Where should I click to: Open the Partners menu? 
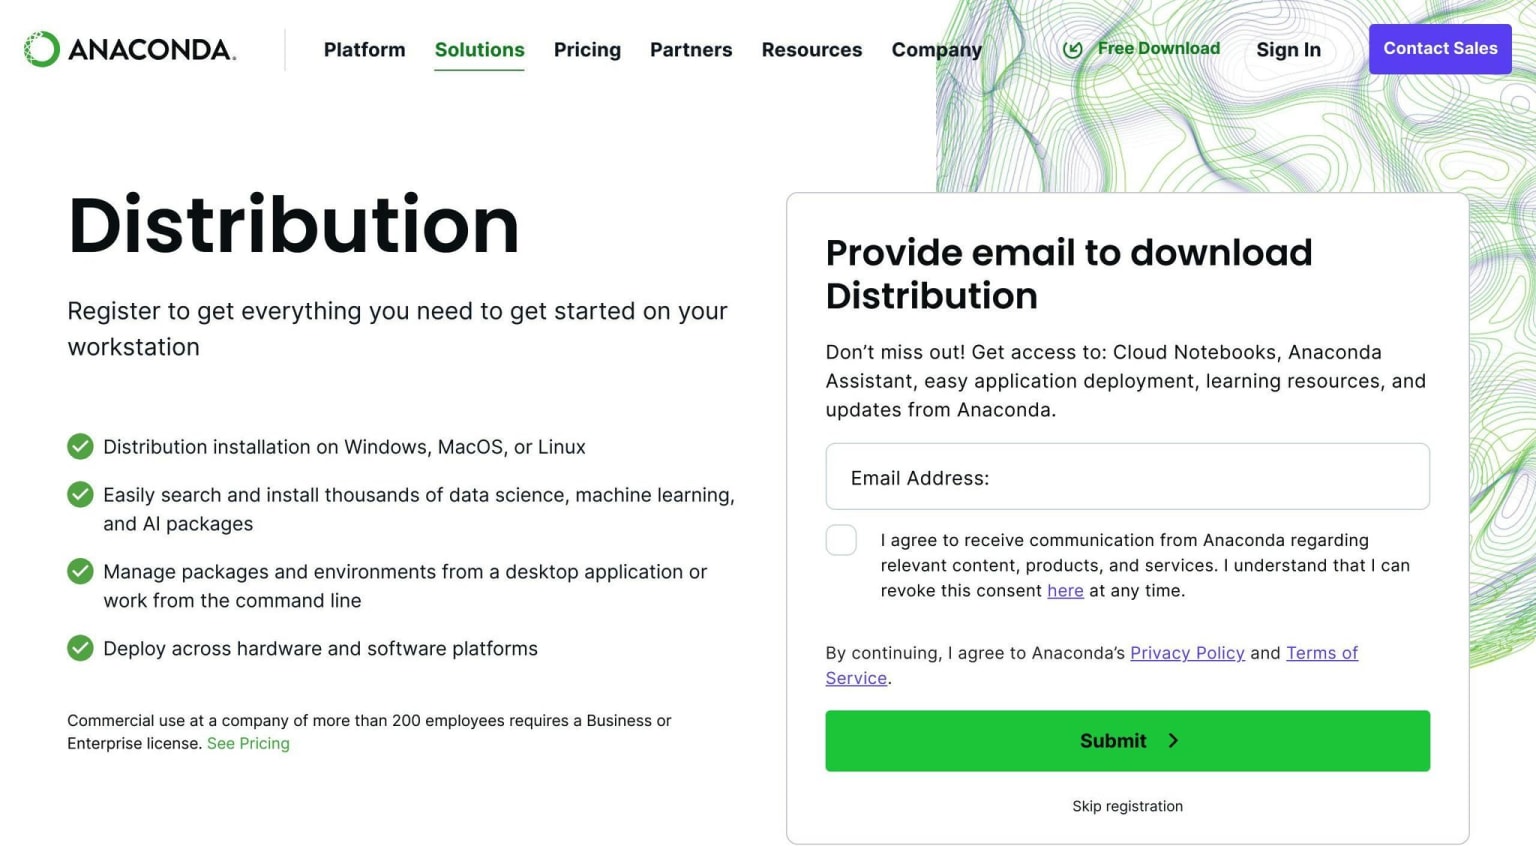(691, 49)
